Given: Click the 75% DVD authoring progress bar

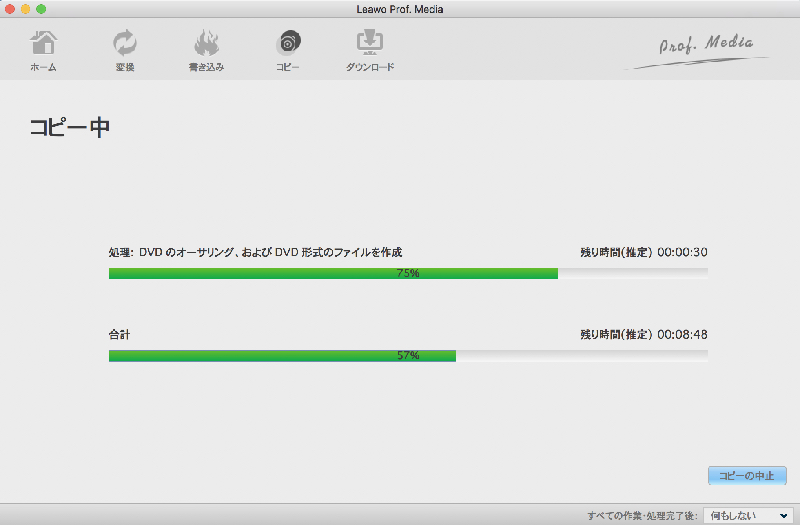Looking at the screenshot, I should point(408,273).
